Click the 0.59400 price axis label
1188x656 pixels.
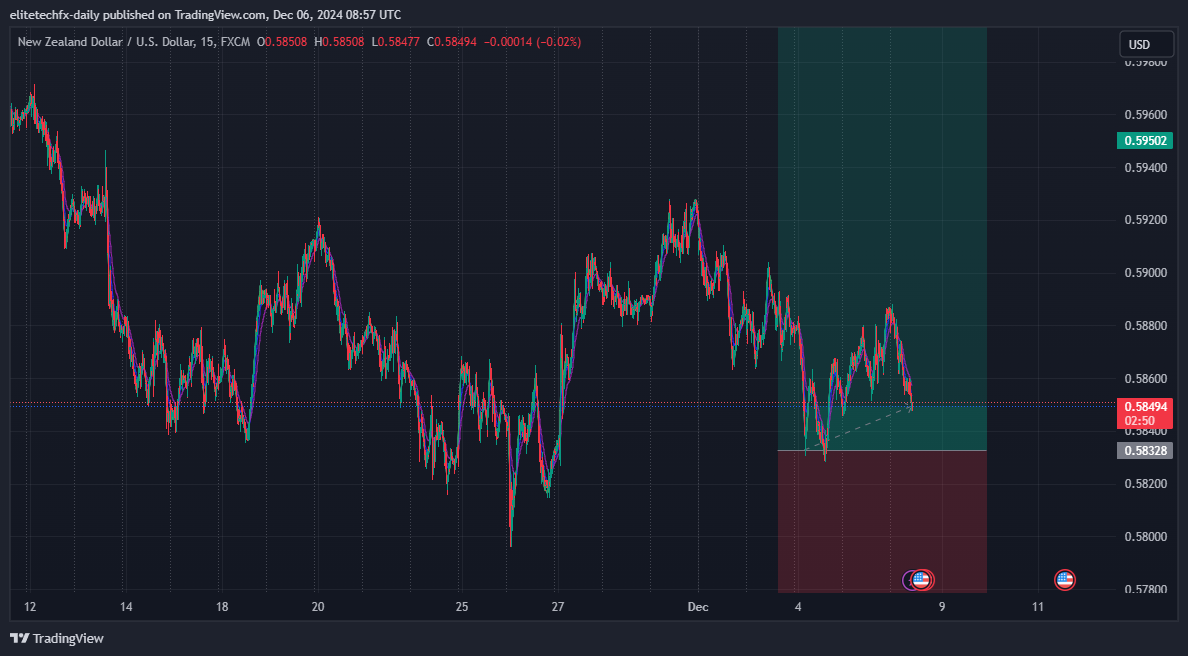[x=1146, y=167]
